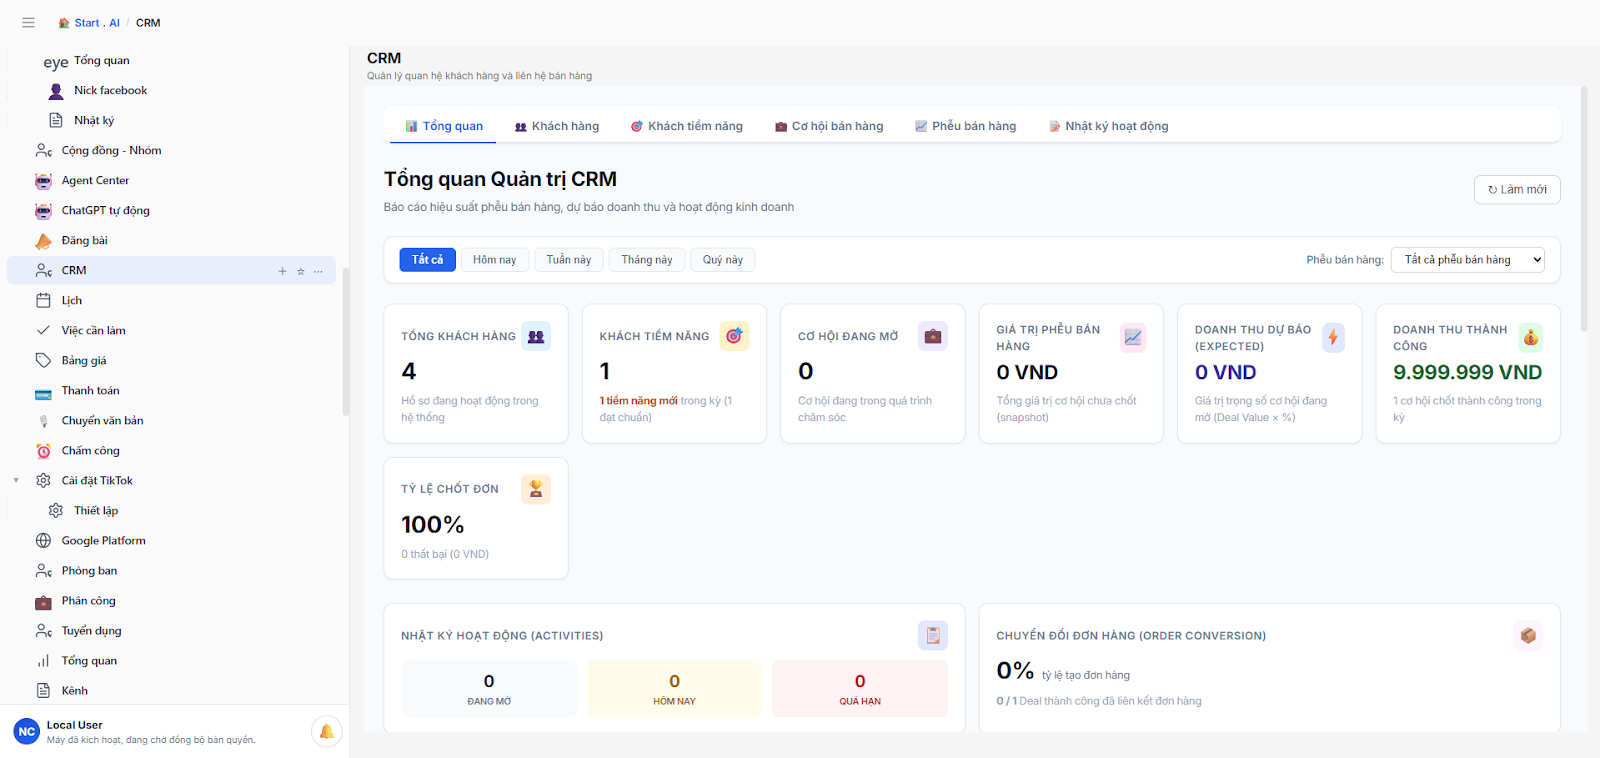
Task: Select the Quý này time filter
Action: [x=722, y=260]
